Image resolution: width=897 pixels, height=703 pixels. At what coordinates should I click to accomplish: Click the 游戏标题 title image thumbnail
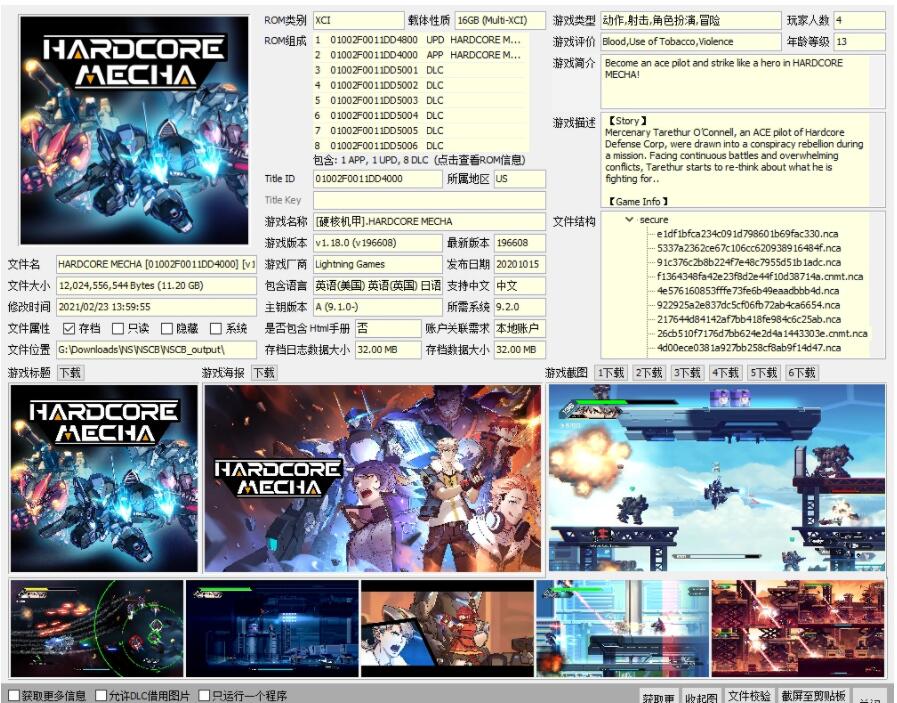[x=104, y=478]
